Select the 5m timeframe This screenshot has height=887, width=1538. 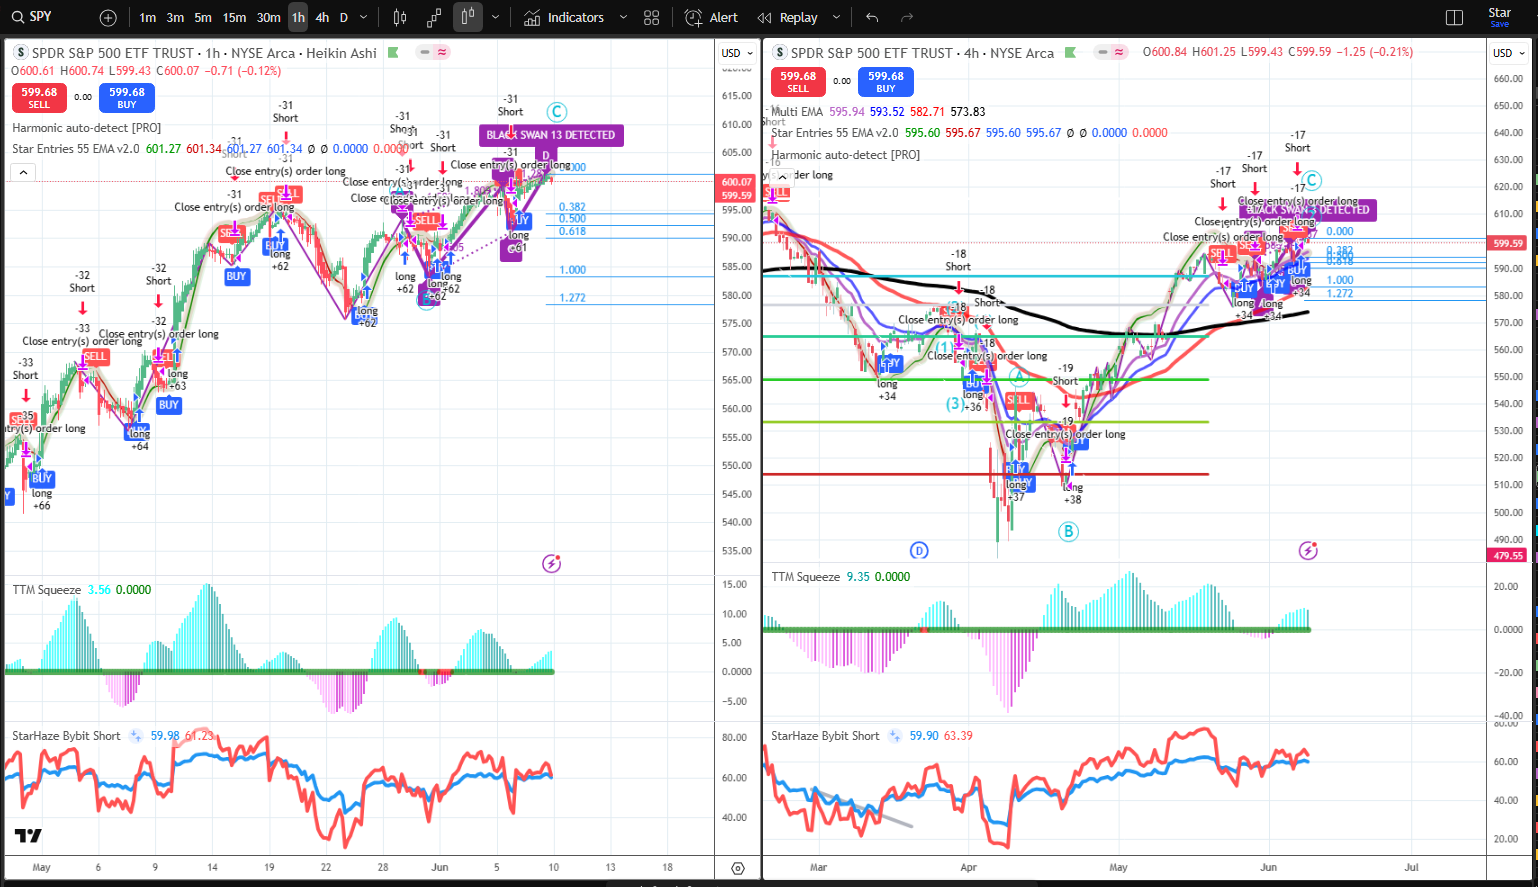point(203,18)
